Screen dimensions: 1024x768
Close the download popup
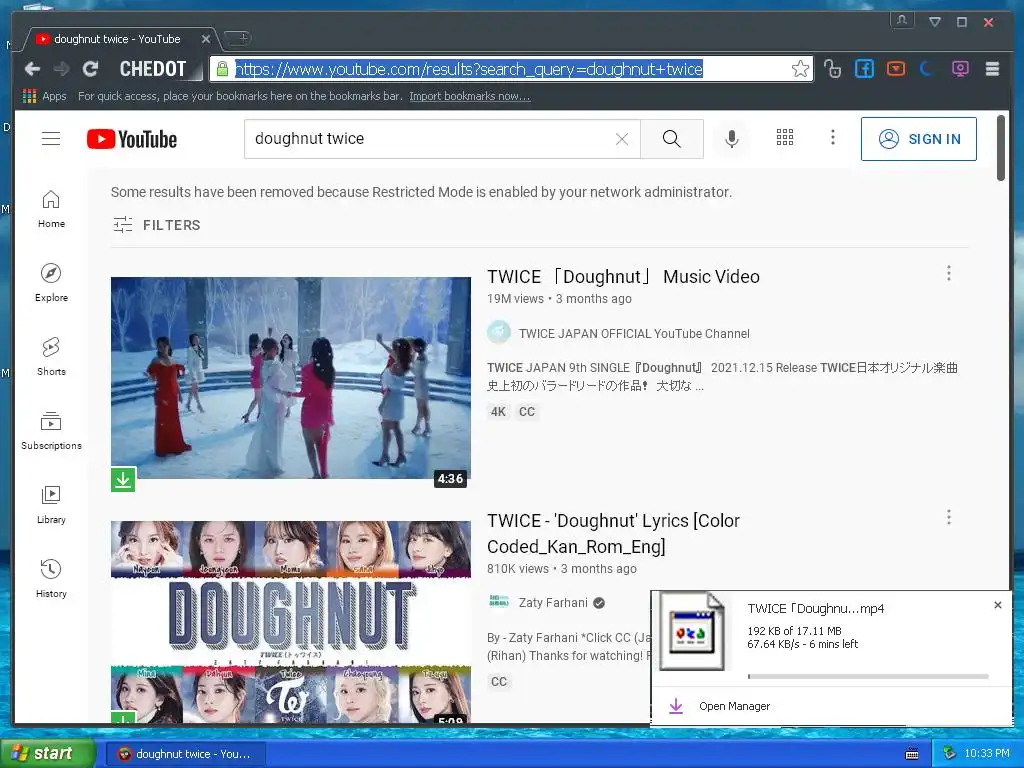click(x=998, y=605)
